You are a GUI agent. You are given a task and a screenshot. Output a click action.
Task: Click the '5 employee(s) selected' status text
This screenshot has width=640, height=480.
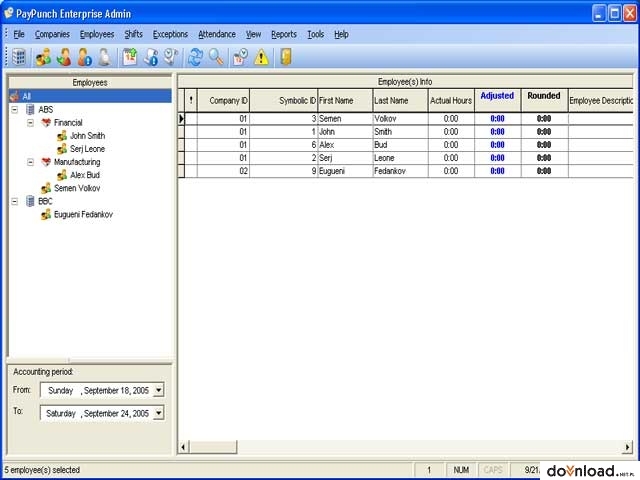click(x=42, y=470)
